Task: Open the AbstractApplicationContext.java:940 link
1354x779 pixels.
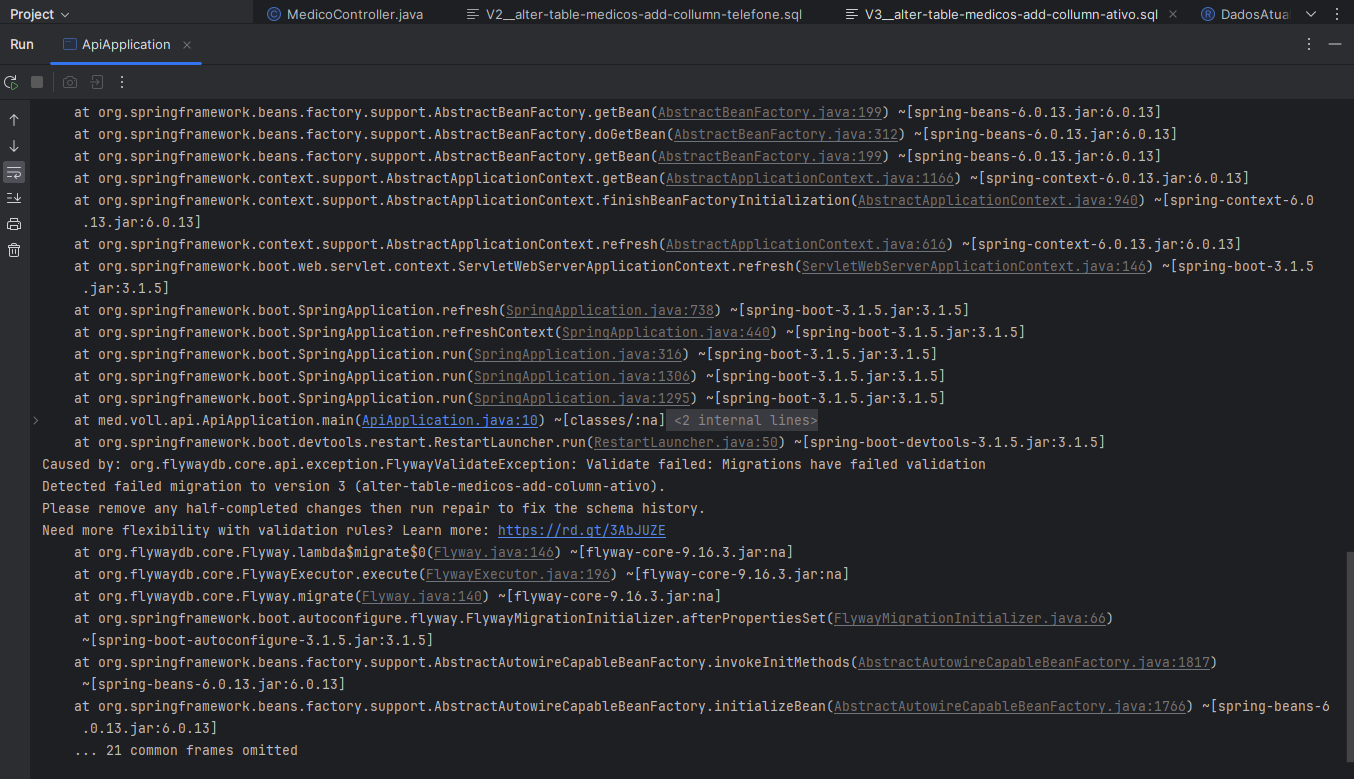Action: 998,201
